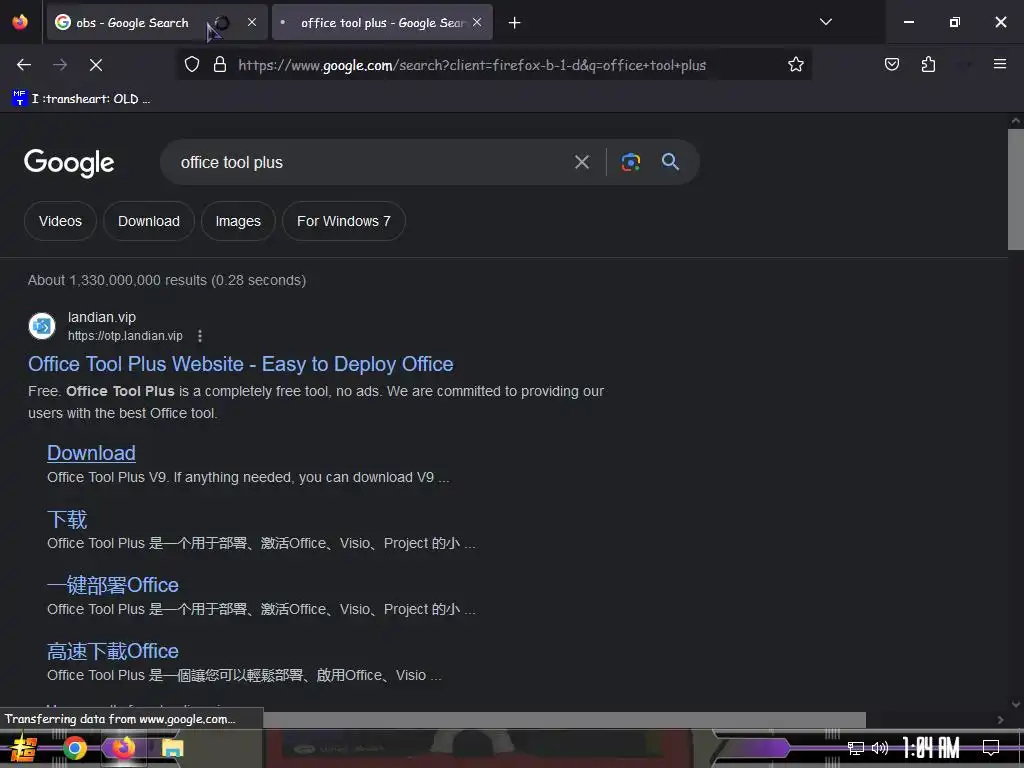The width and height of the screenshot is (1024, 768).
Task: Bookmark this page with the star icon
Action: [x=795, y=65]
